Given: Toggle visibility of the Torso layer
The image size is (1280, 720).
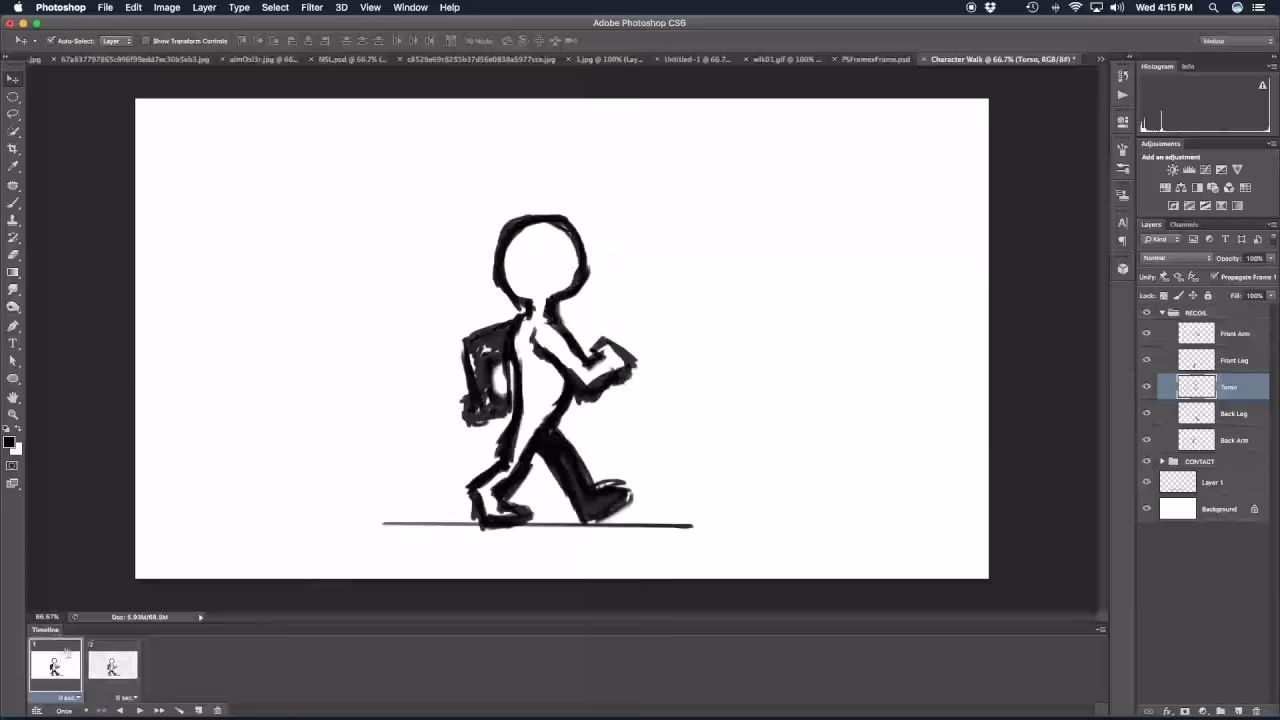Looking at the screenshot, I should tap(1147, 387).
